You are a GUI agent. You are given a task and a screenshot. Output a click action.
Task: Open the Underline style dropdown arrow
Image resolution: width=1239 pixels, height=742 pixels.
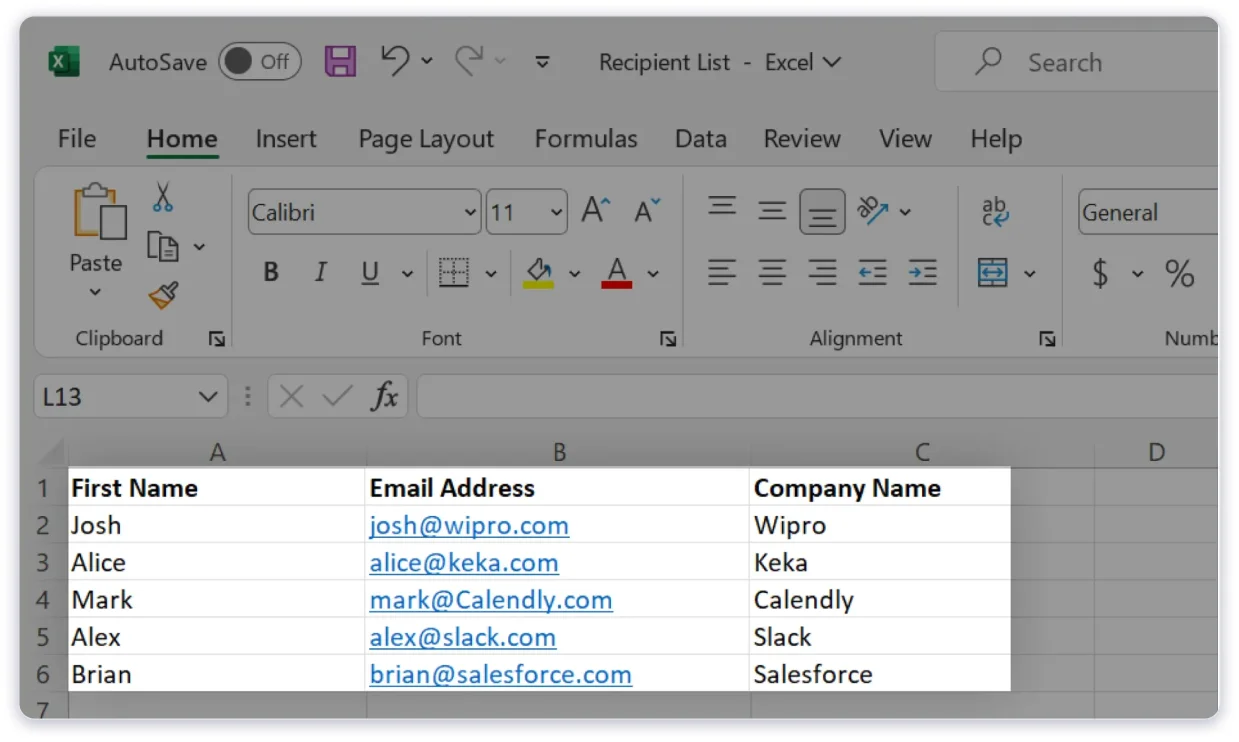(x=407, y=273)
